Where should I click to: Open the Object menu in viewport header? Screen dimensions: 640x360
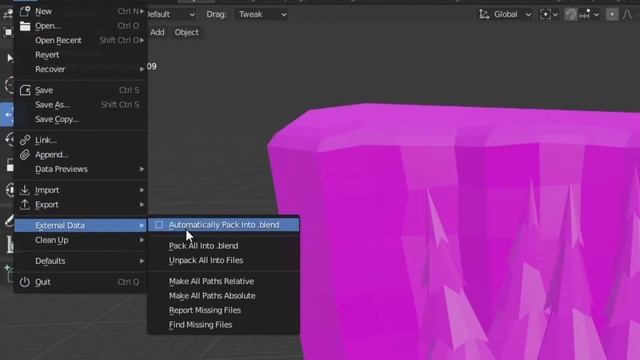[187, 32]
